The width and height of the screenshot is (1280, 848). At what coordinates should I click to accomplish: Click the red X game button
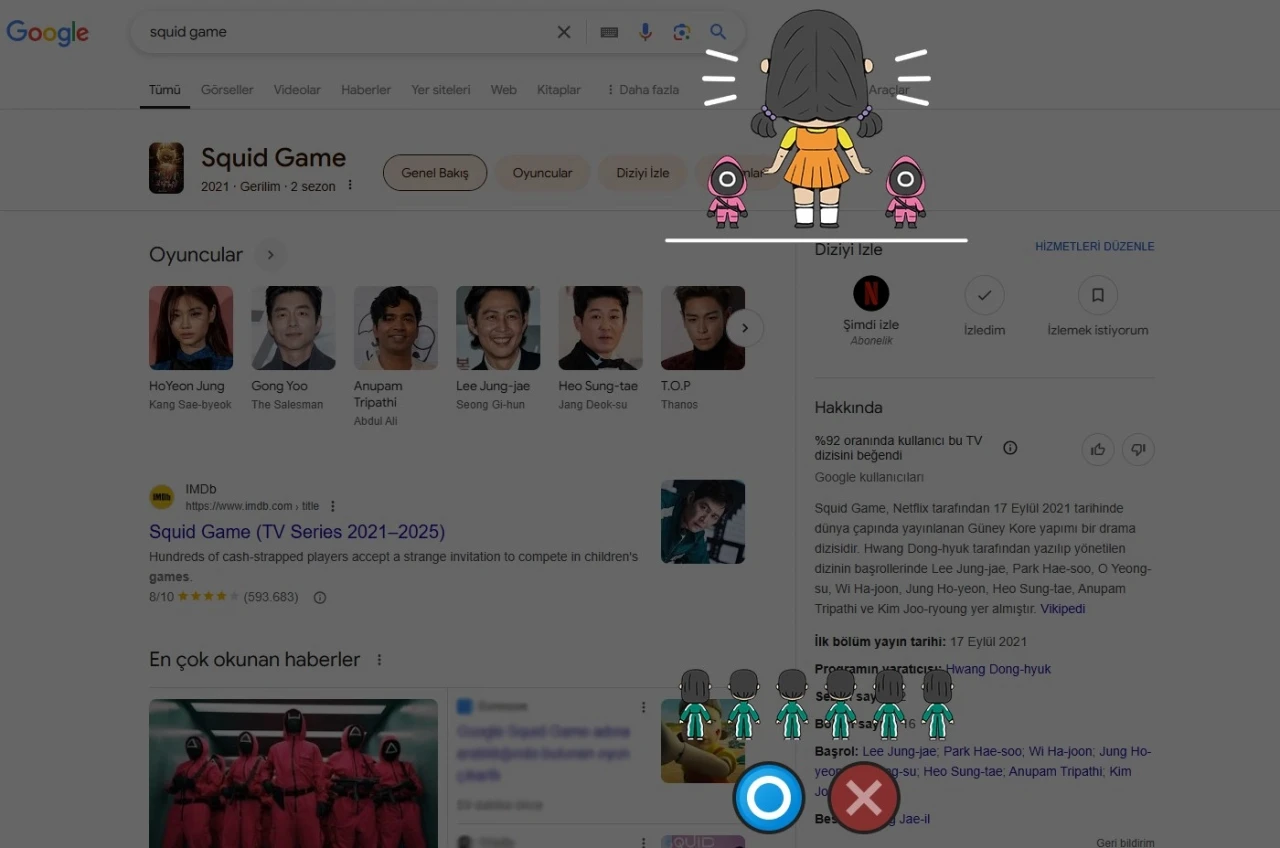(864, 797)
